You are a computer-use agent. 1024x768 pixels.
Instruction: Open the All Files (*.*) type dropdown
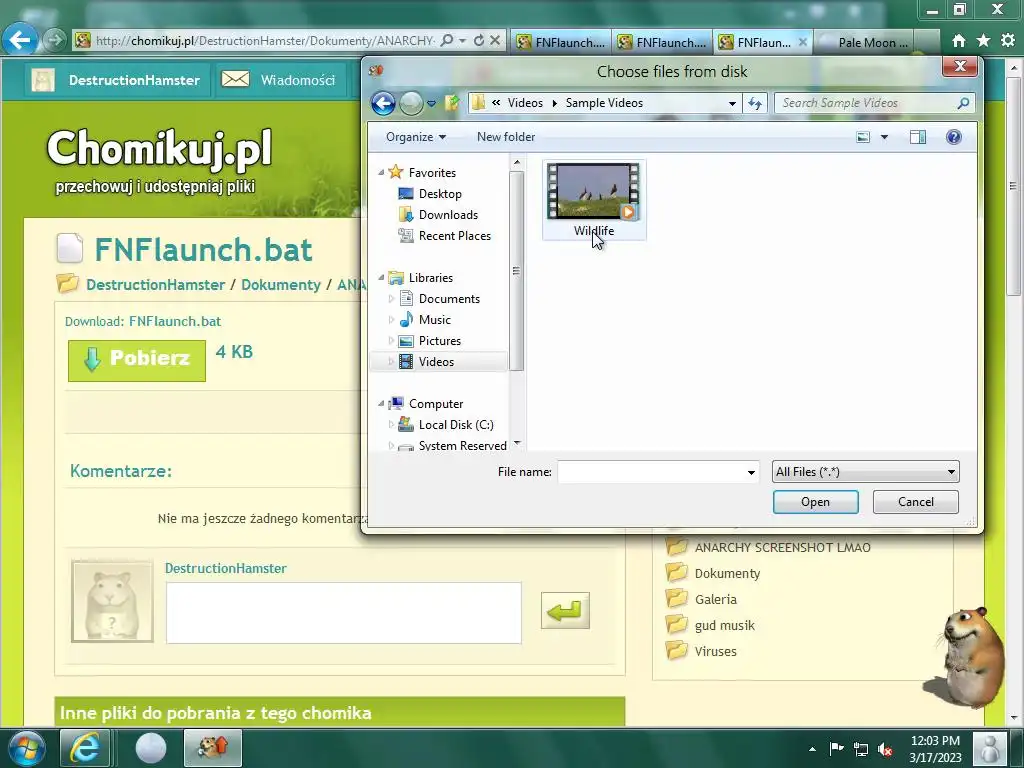pyautogui.click(x=865, y=472)
